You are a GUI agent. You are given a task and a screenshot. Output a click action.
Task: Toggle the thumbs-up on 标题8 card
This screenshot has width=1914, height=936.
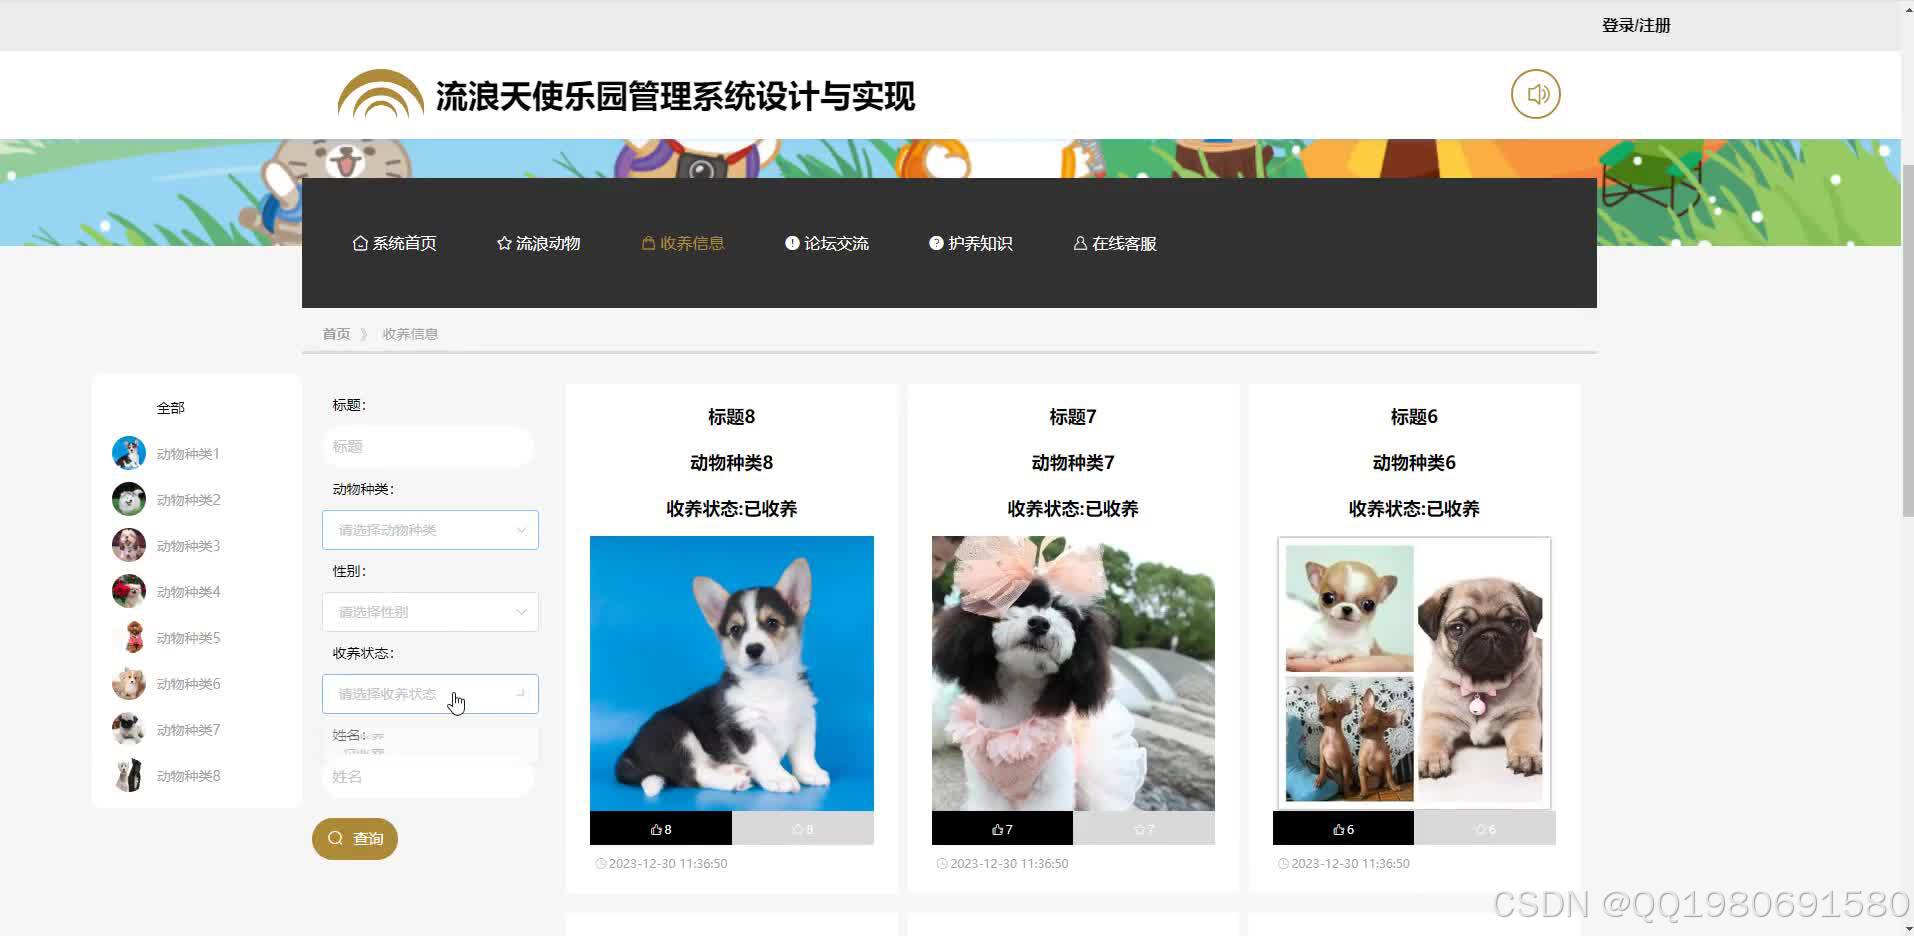click(x=659, y=828)
